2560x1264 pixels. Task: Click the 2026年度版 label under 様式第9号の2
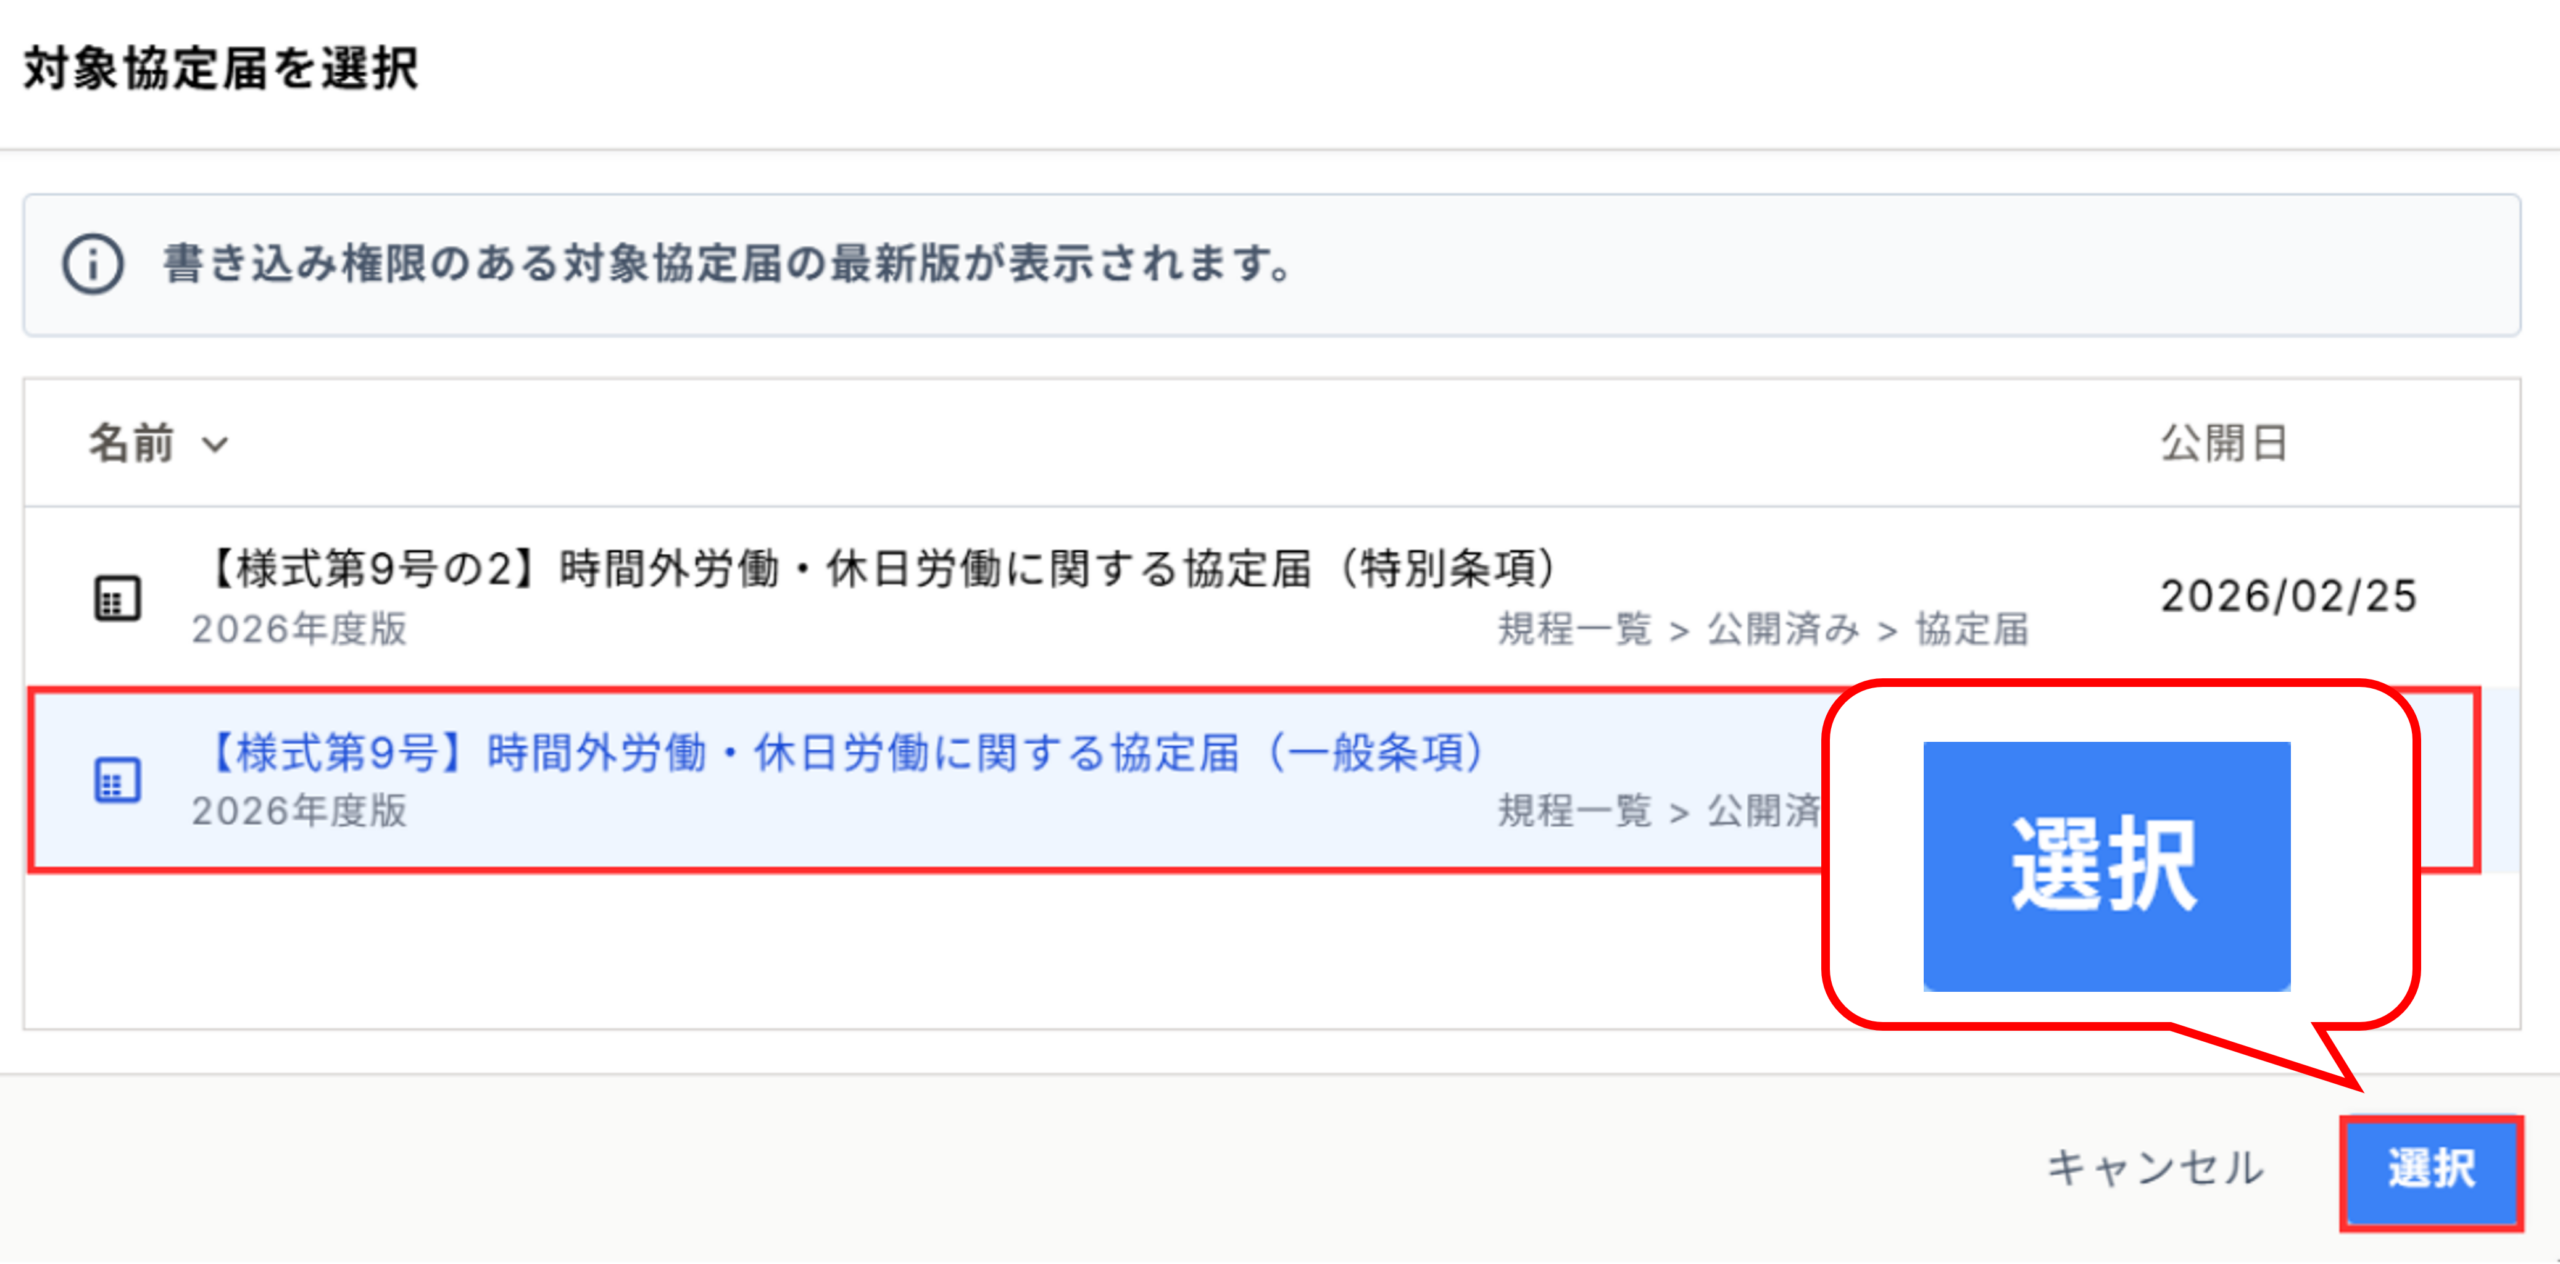coord(300,630)
